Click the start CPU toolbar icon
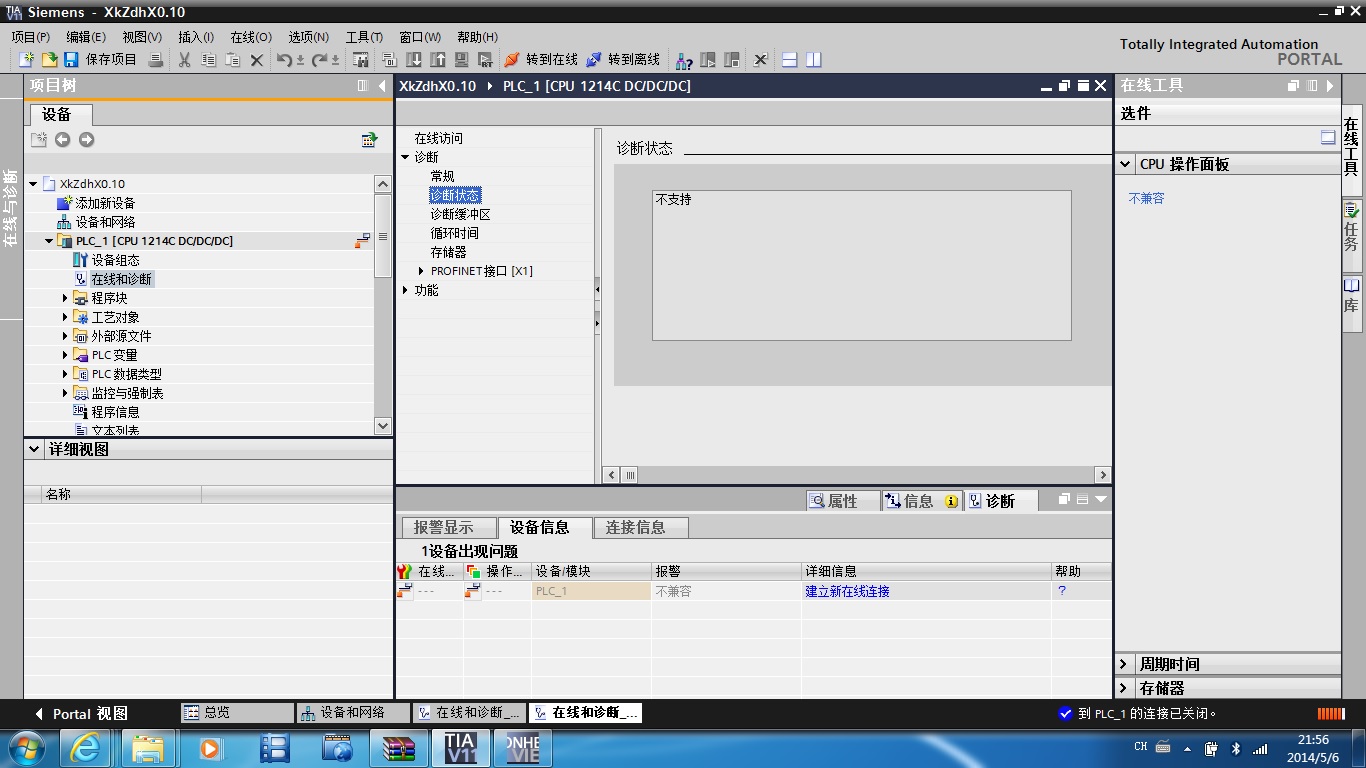1366x768 pixels. pyautogui.click(x=708, y=60)
